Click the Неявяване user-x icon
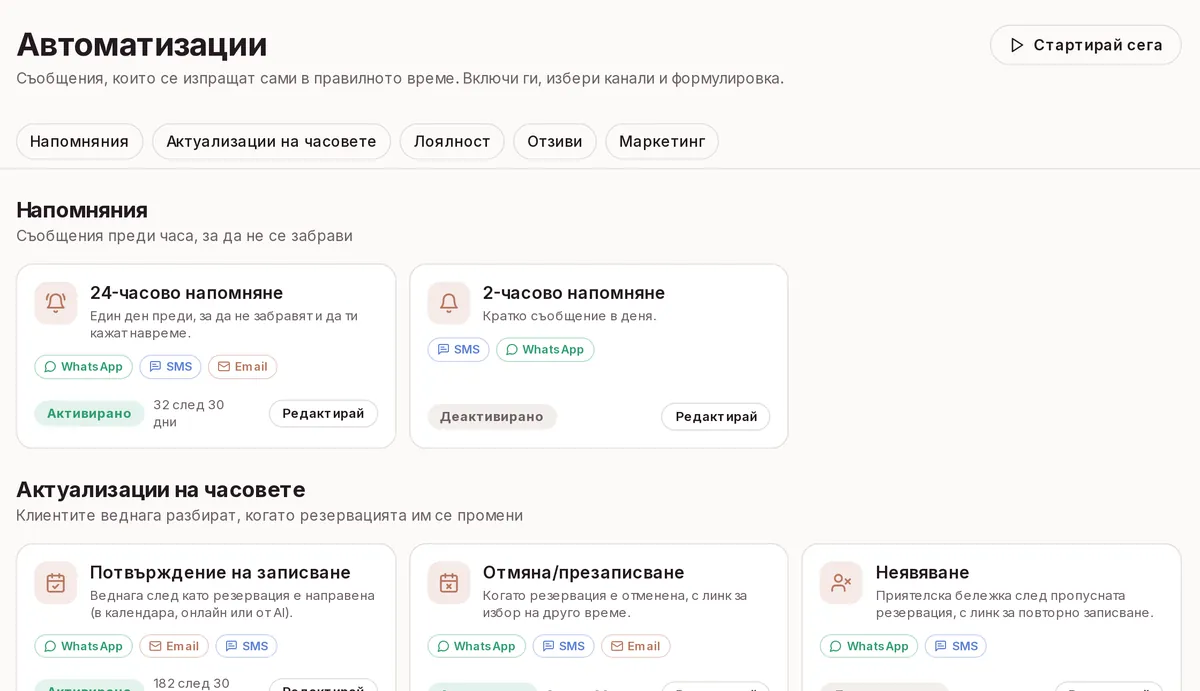Viewport: 1200px width, 691px height. (841, 583)
